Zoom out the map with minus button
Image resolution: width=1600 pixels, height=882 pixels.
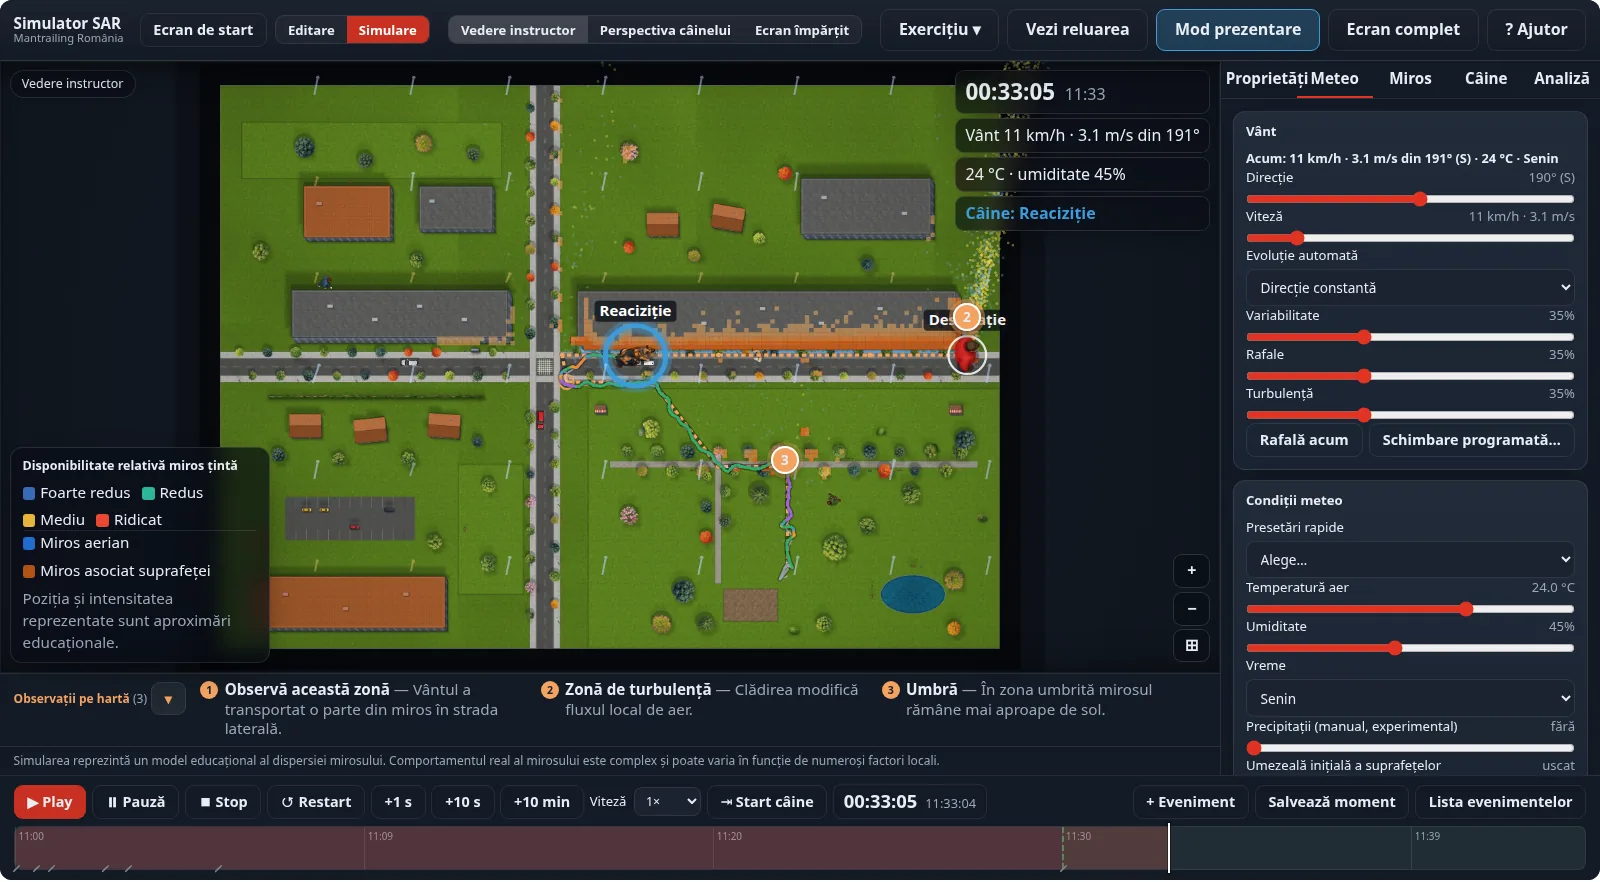tap(1191, 609)
